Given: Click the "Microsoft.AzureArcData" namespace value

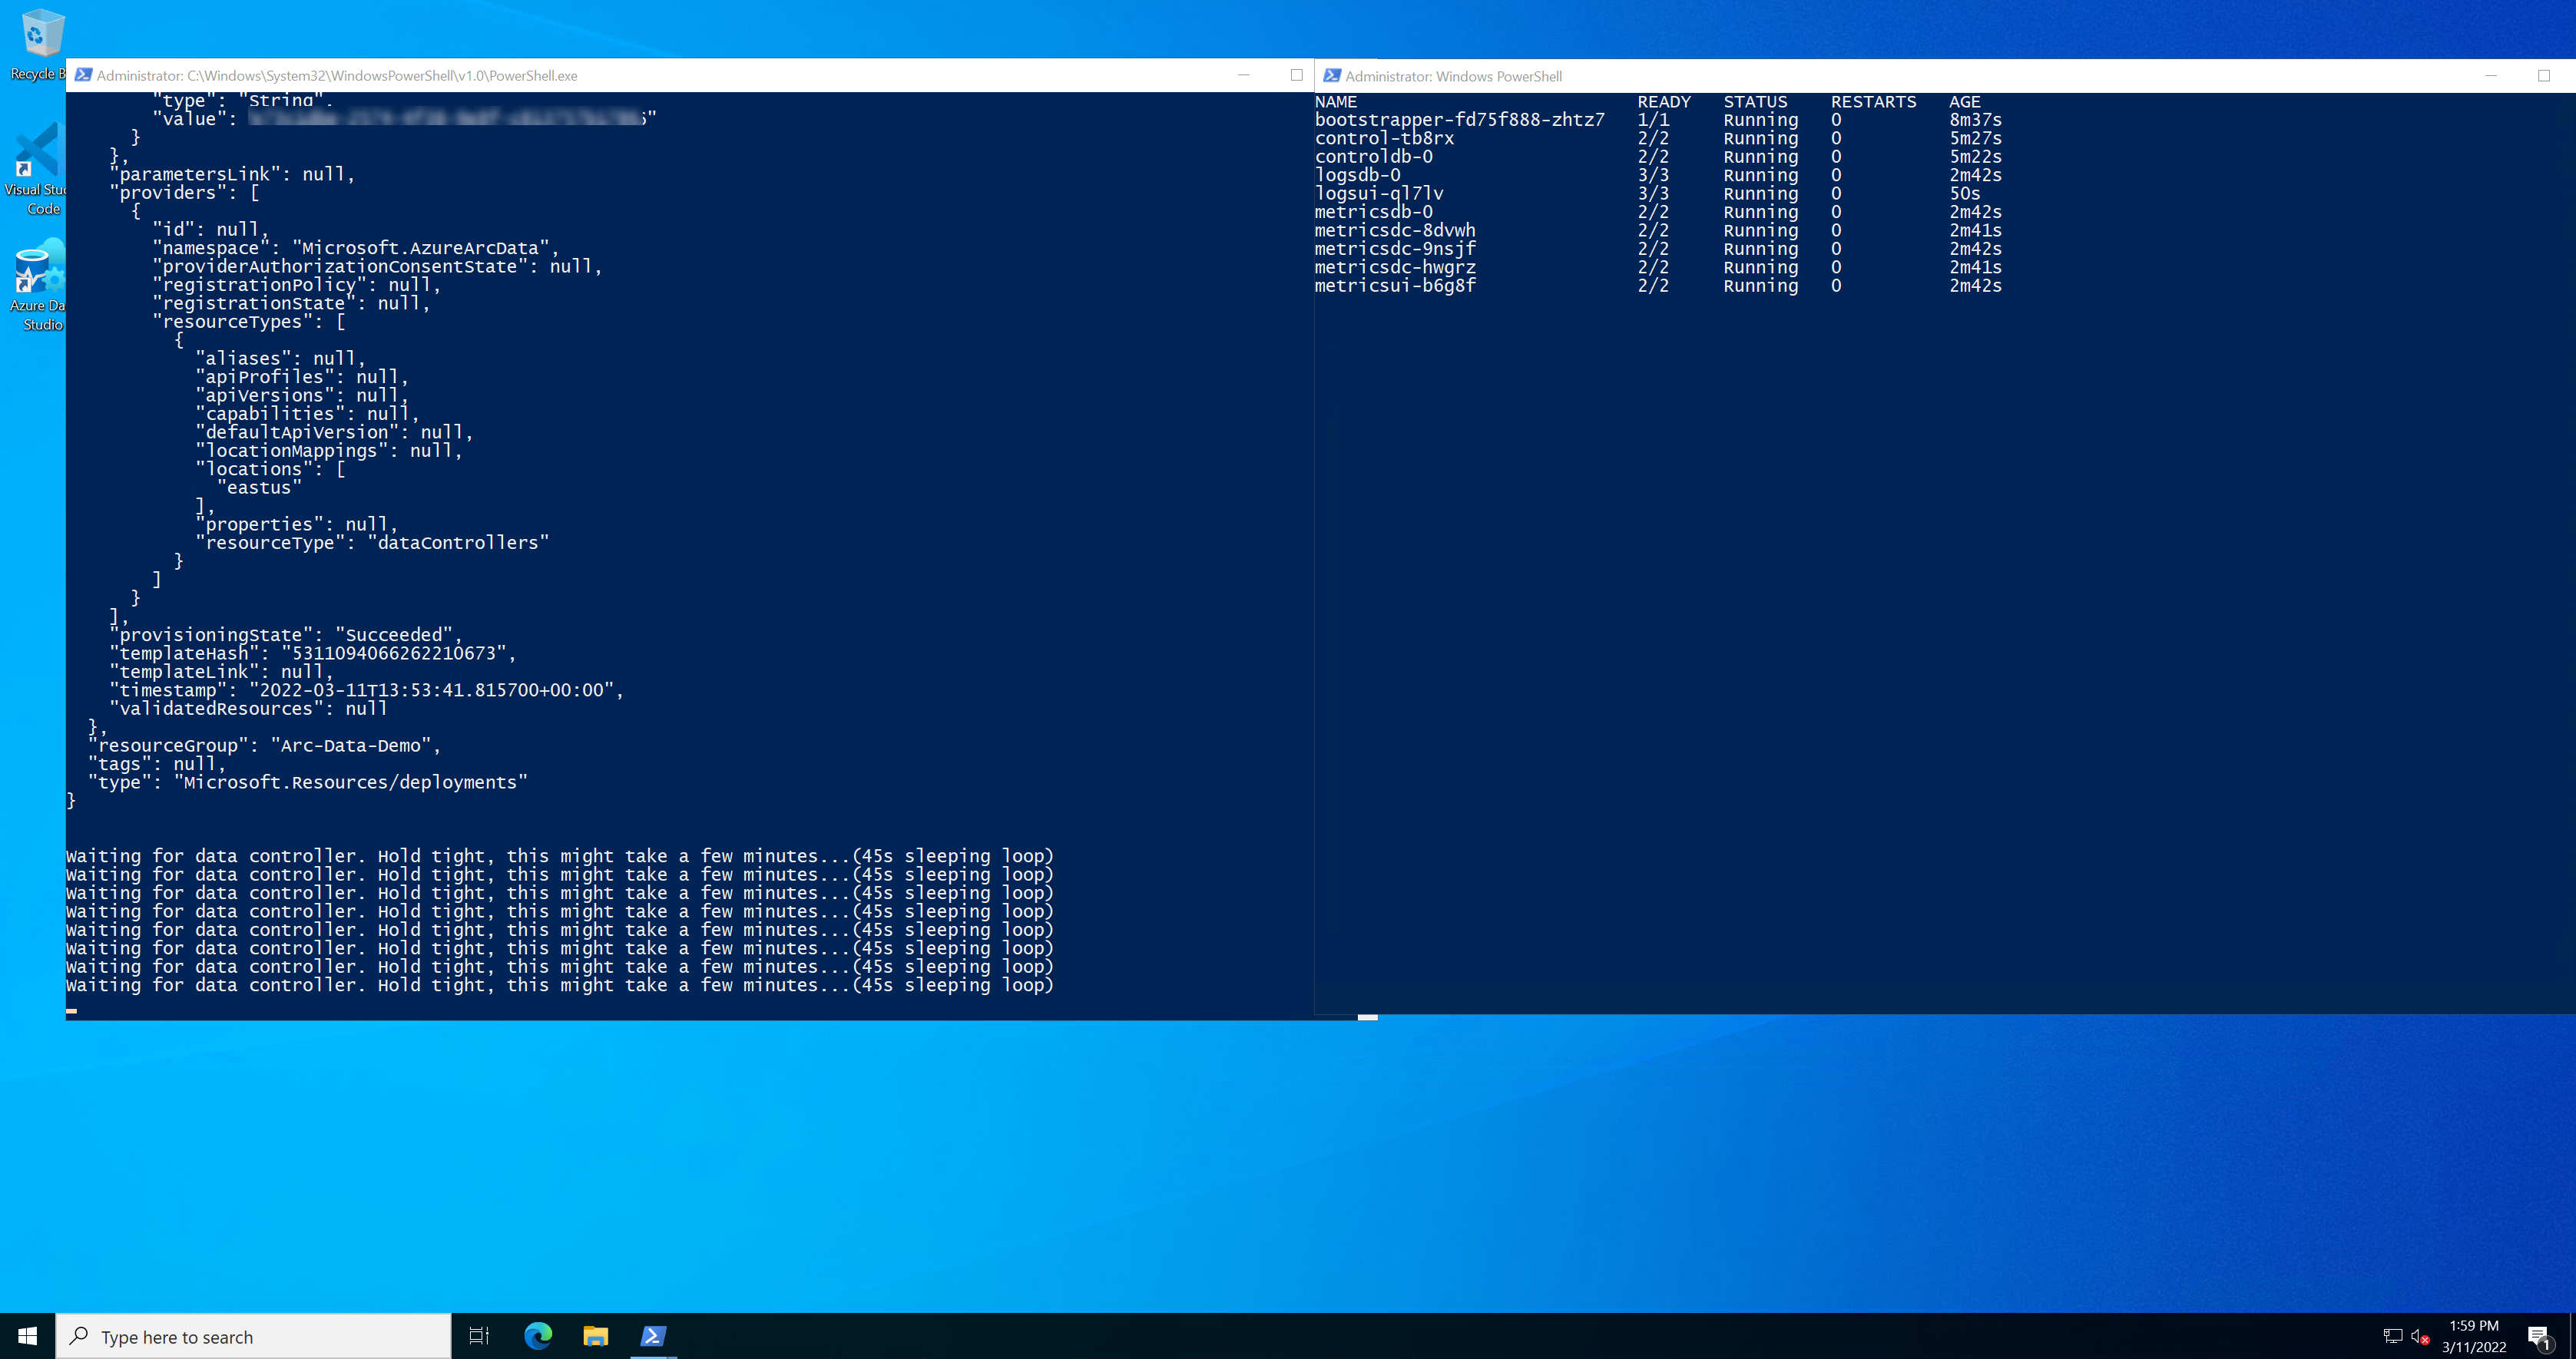Looking at the screenshot, I should point(420,248).
